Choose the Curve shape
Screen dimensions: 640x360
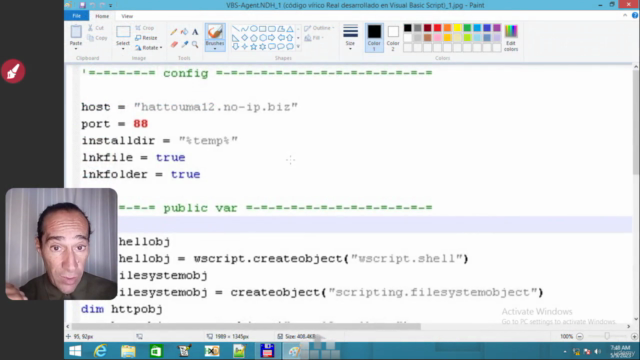[244, 29]
